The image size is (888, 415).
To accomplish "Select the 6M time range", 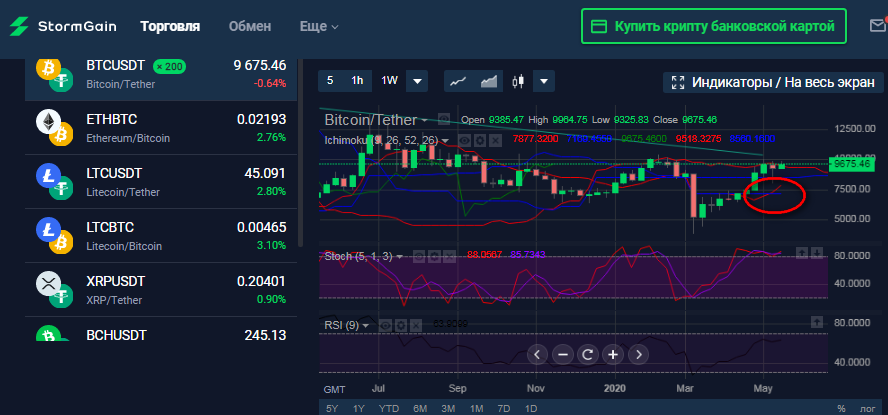I will [420, 408].
